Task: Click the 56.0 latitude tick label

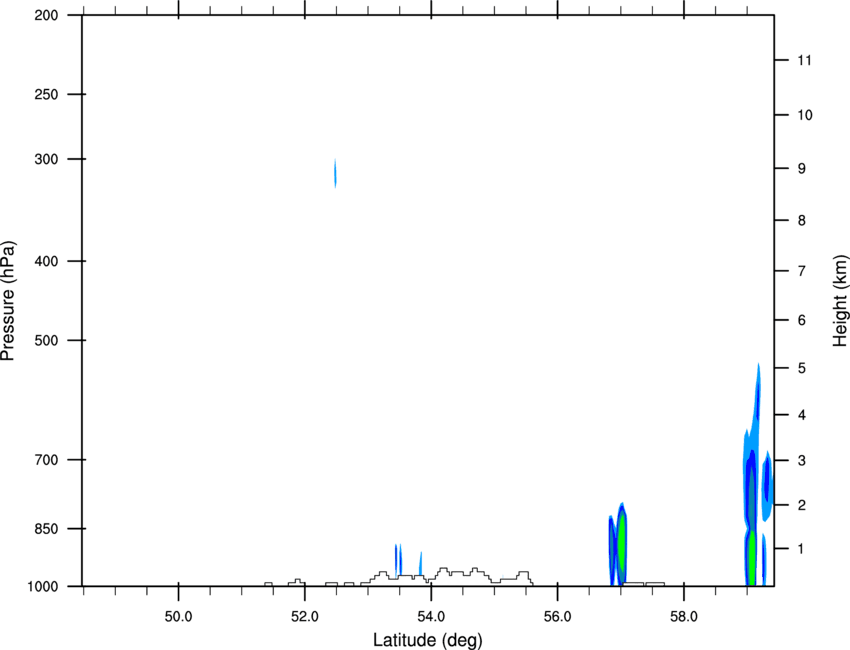Action: [x=558, y=617]
